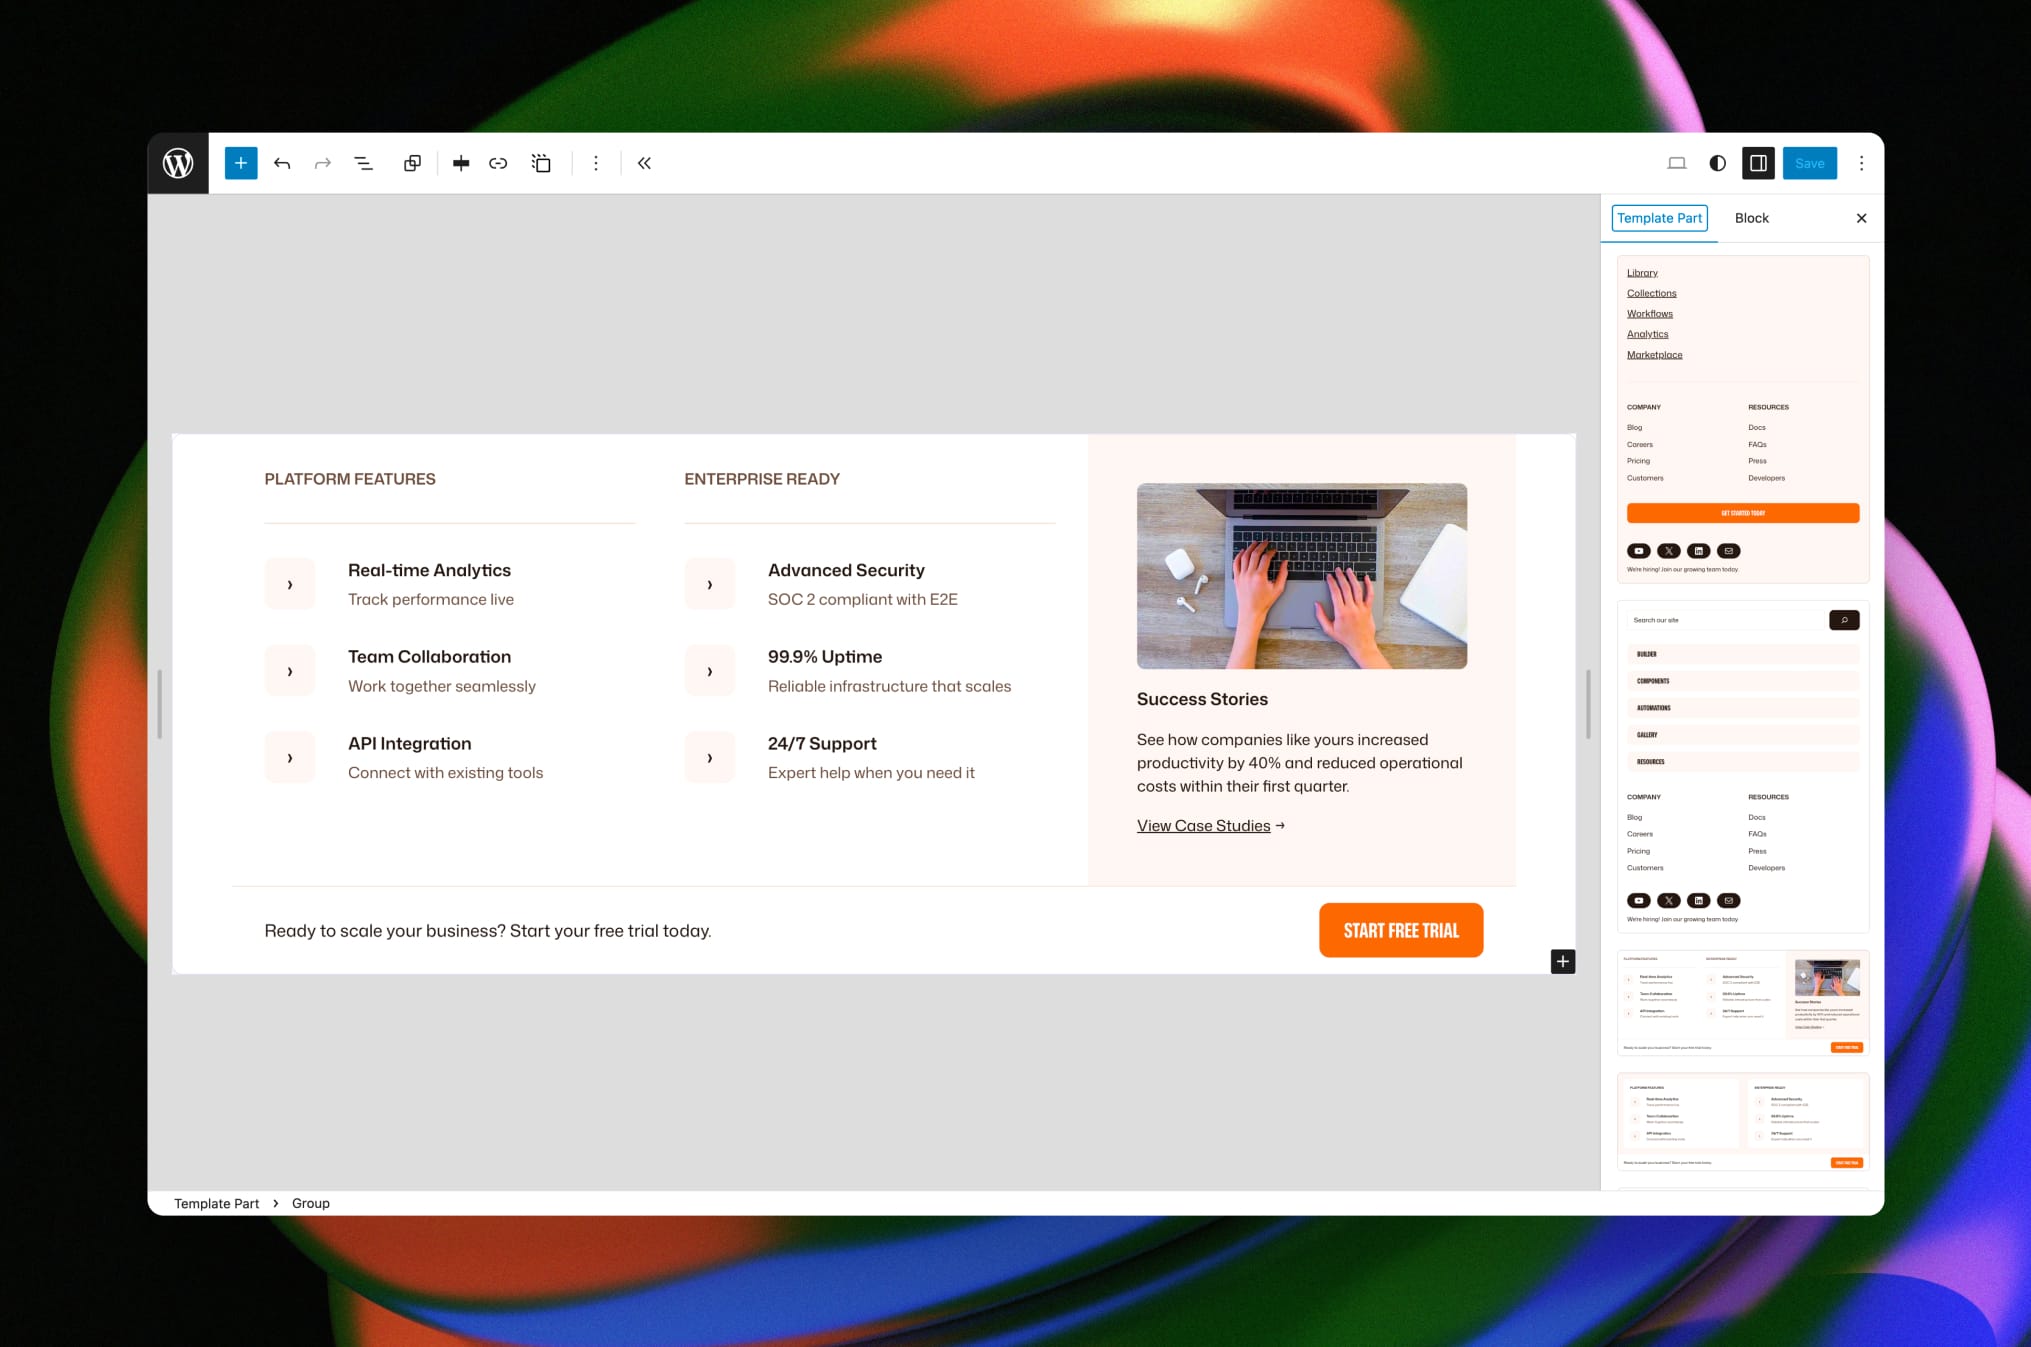Toggle the Settings sidebar
Screen dimensions: 2031x1347
tap(1758, 163)
